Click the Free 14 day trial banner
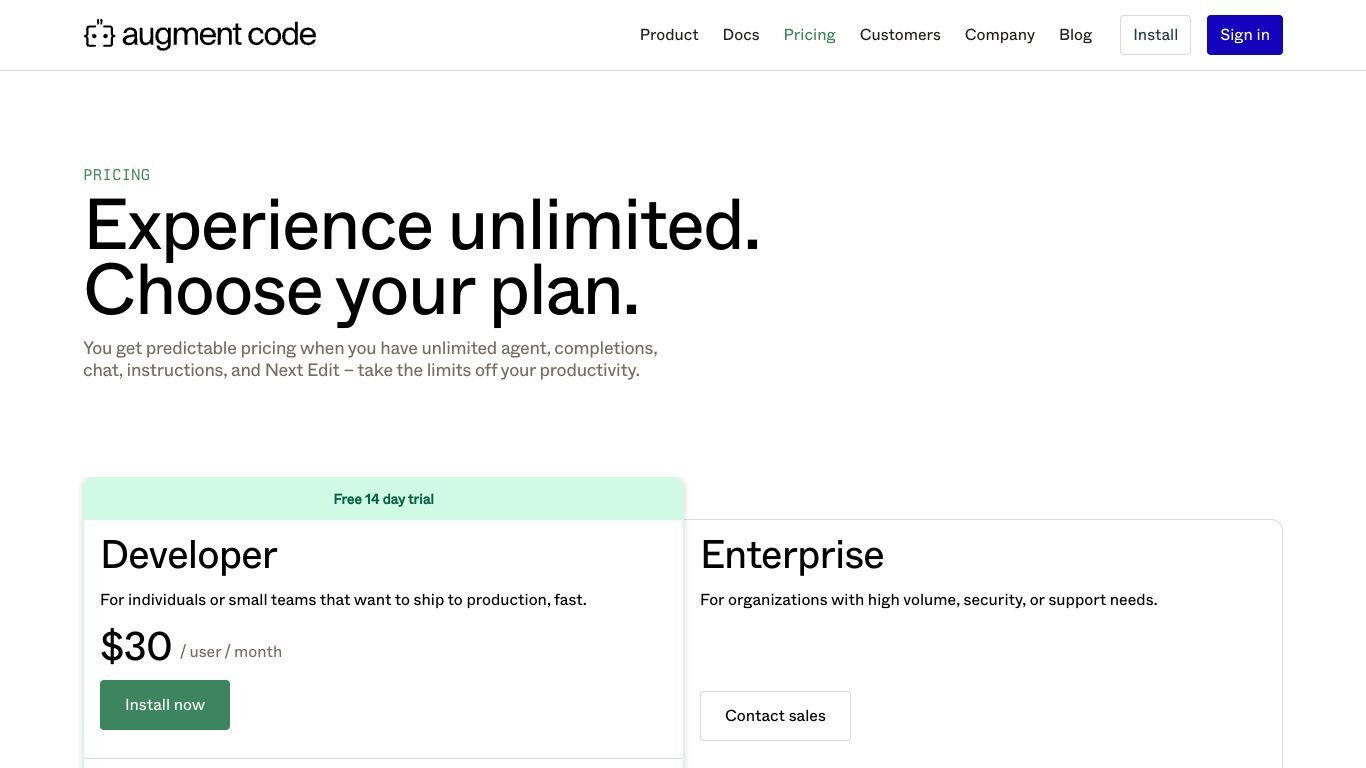Screen dimensions: 1366x768 tap(384, 499)
